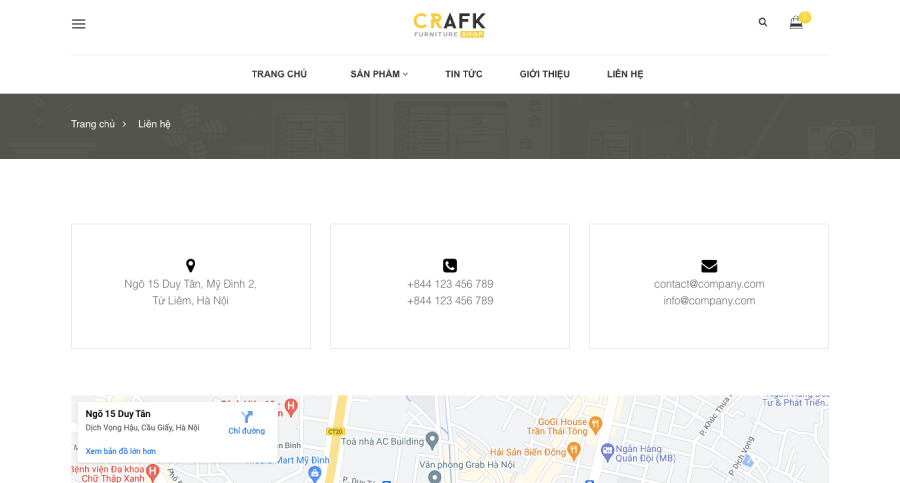Click GoGi House restaurant map marker
Viewport: 900px width, 483px height.
pyautogui.click(x=596, y=424)
